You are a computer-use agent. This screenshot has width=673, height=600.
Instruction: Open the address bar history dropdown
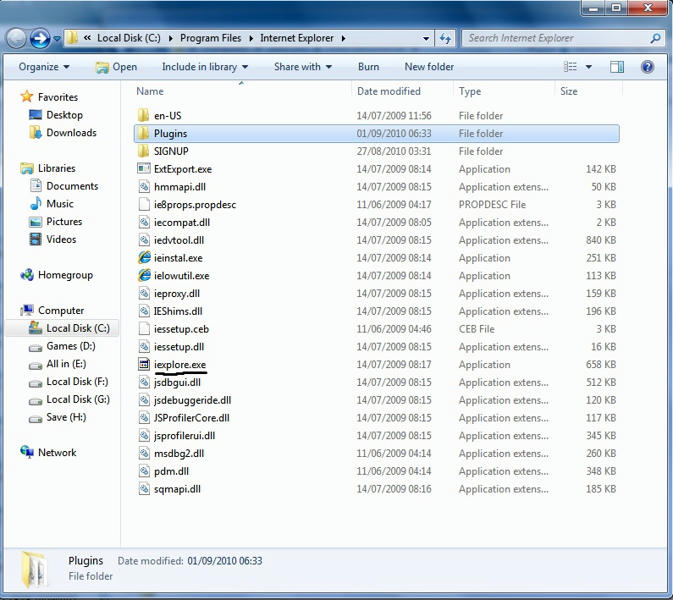pos(426,39)
